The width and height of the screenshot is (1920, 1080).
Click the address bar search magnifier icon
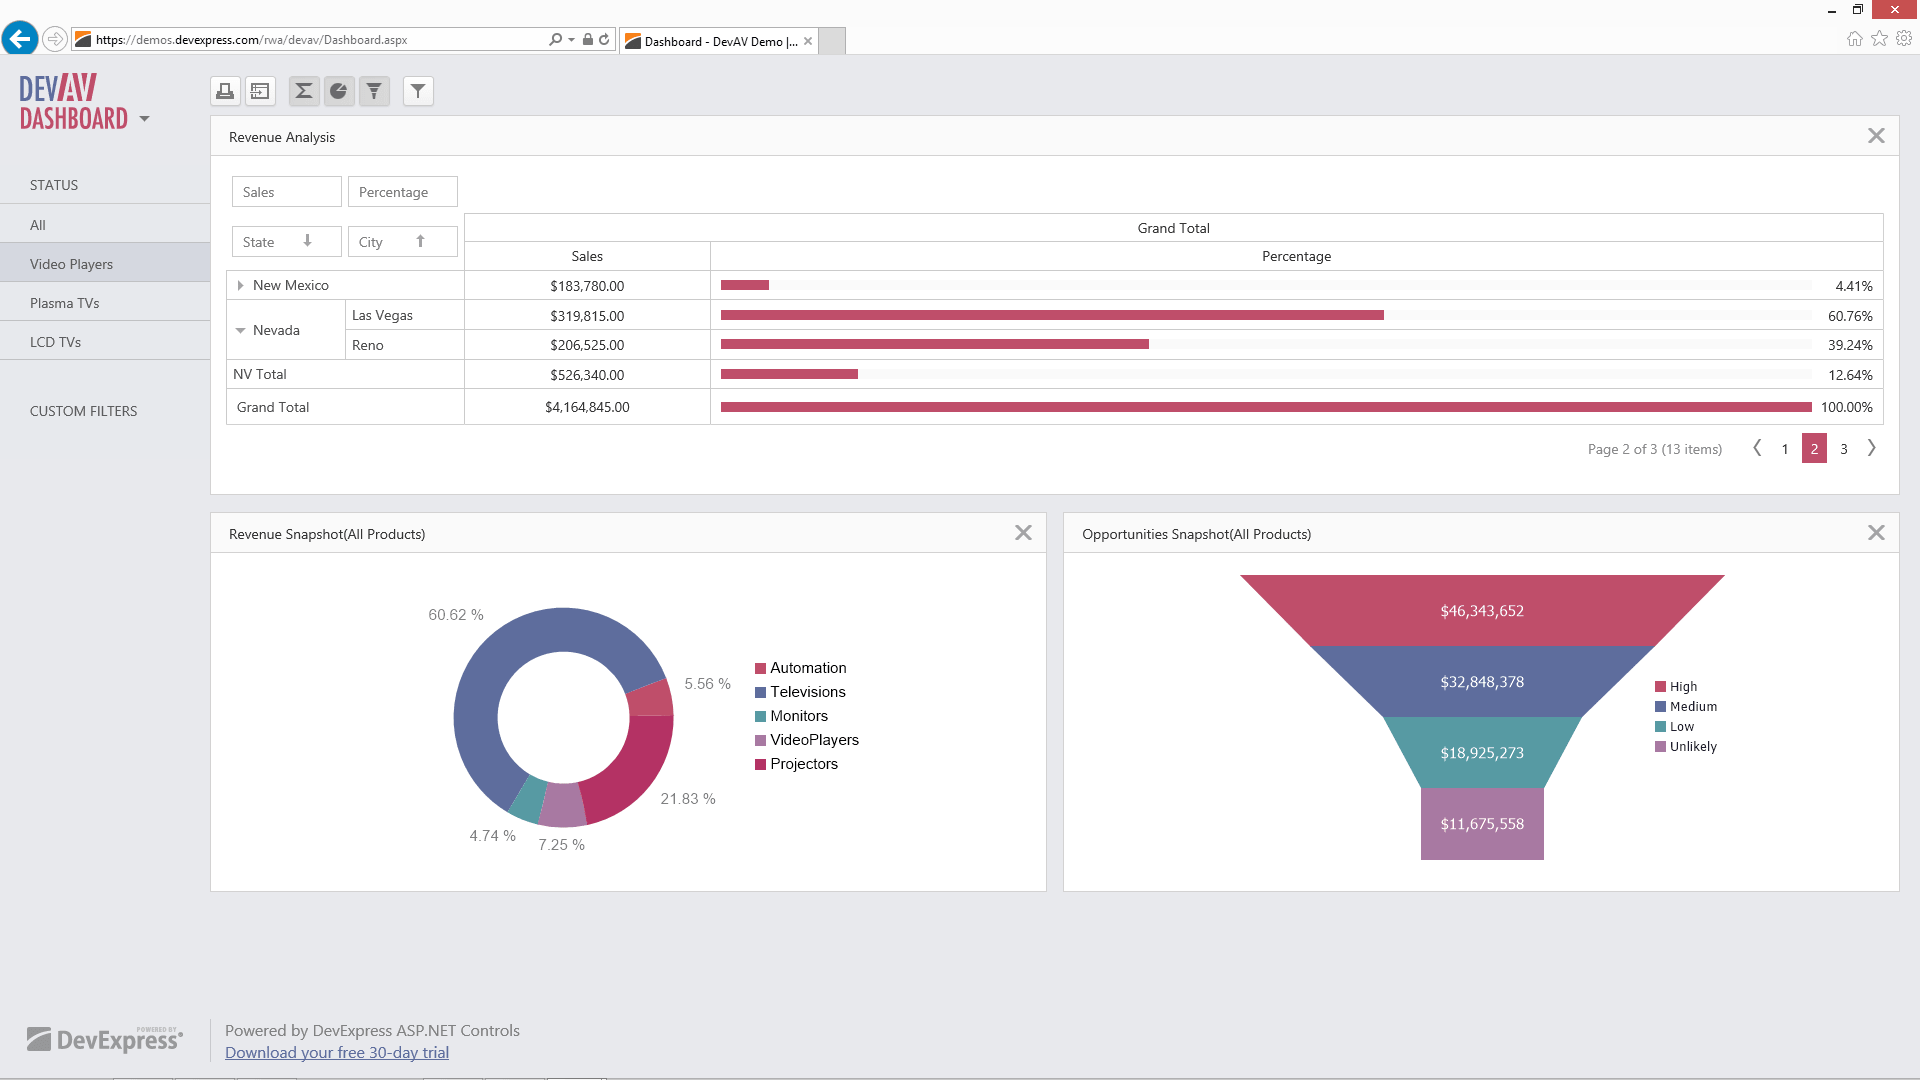555,40
